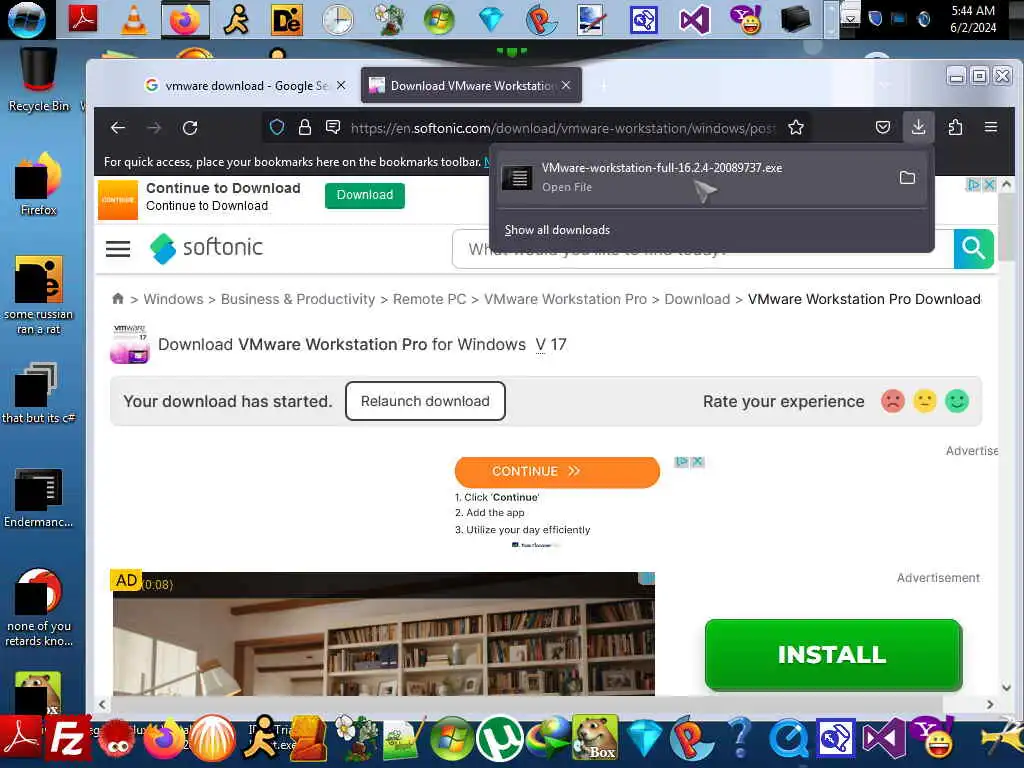Open the Softonic hamburger site menu
Viewport: 1024px width, 768px height.
(x=118, y=249)
